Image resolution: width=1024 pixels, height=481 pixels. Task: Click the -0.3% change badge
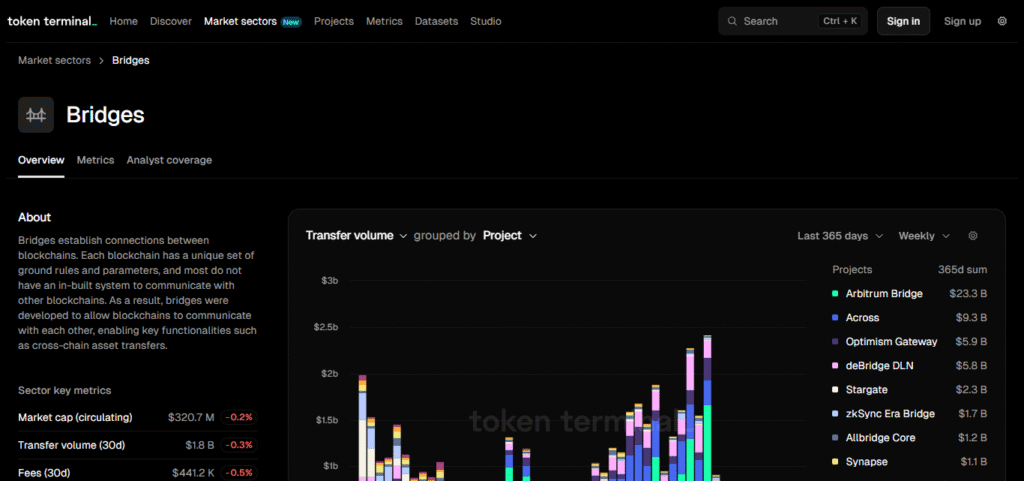pos(239,445)
